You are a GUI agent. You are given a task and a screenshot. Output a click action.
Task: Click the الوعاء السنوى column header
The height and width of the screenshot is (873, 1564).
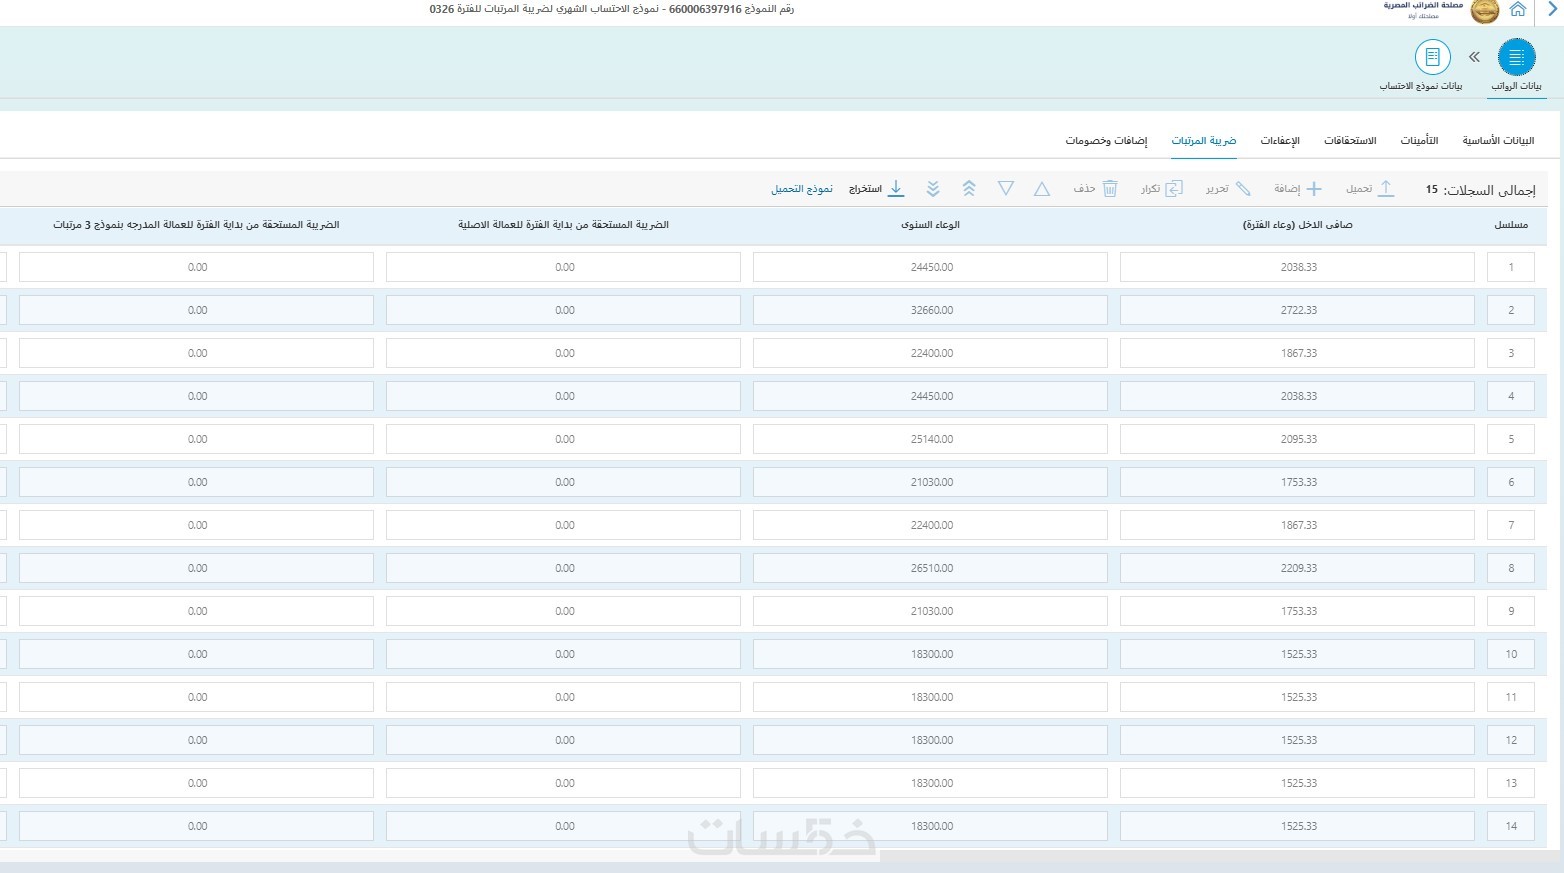[931, 225]
